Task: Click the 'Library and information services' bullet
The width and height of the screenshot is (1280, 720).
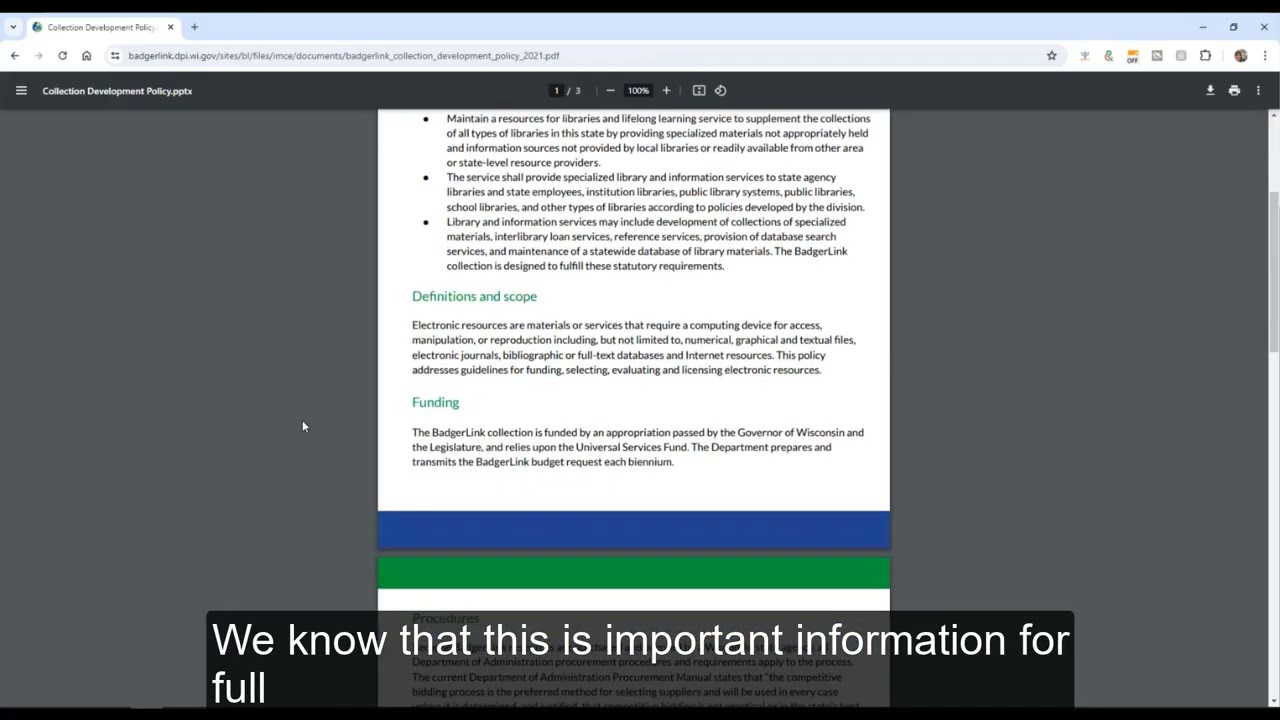Action: (x=647, y=244)
